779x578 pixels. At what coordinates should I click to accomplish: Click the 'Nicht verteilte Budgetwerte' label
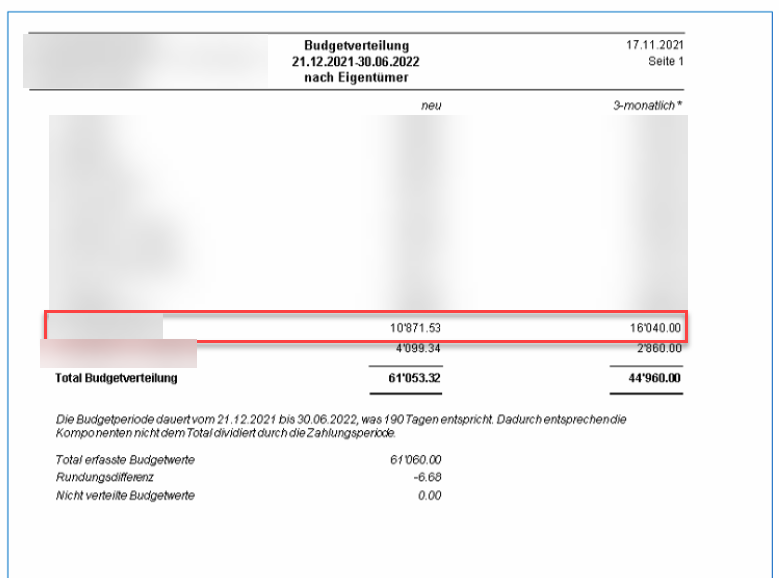[x=125, y=495]
